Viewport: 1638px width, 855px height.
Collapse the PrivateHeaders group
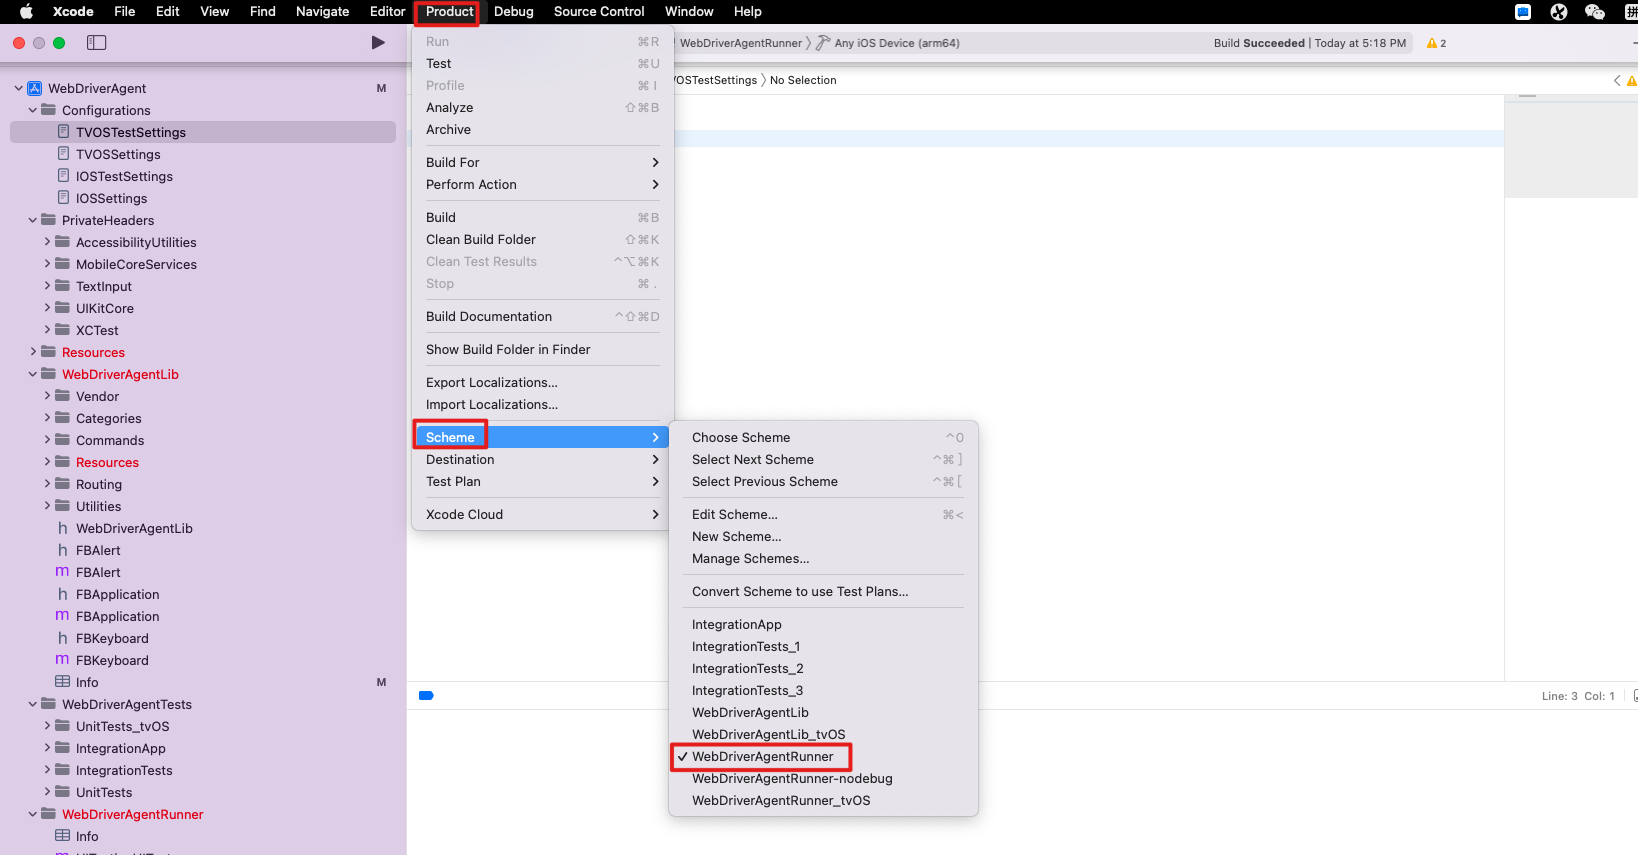pyautogui.click(x=33, y=220)
